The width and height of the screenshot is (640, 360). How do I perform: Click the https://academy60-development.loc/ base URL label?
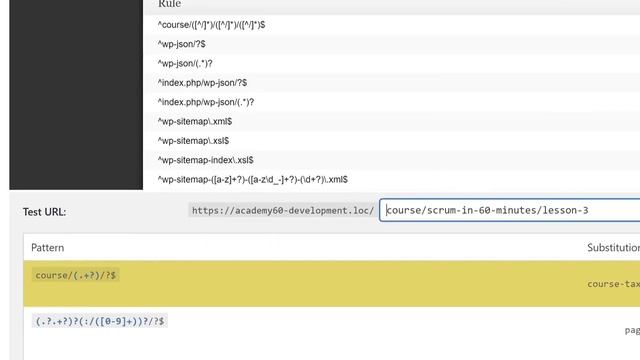pos(282,211)
